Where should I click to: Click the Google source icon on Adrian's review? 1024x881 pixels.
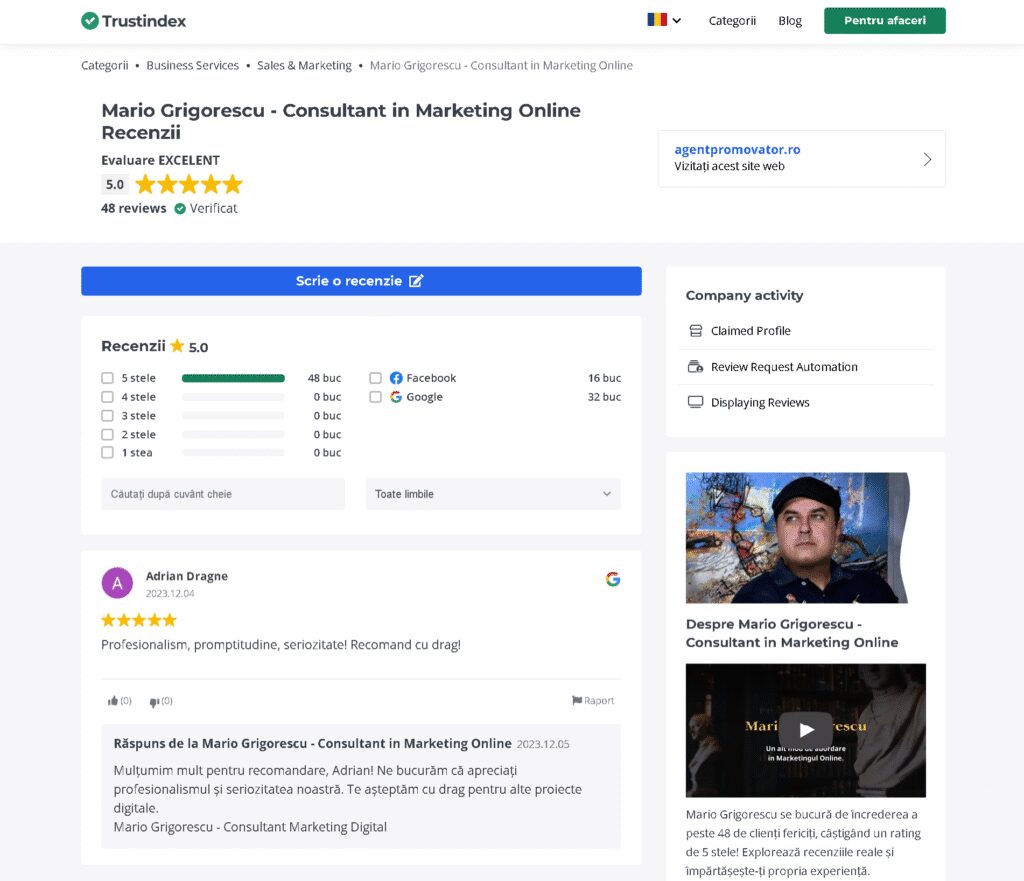[613, 579]
